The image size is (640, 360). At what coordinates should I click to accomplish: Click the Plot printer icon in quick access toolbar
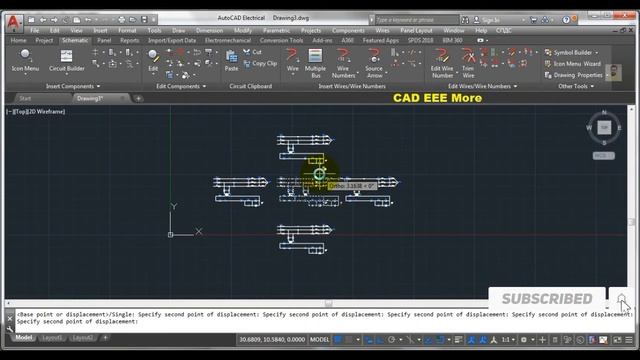pos(122,20)
